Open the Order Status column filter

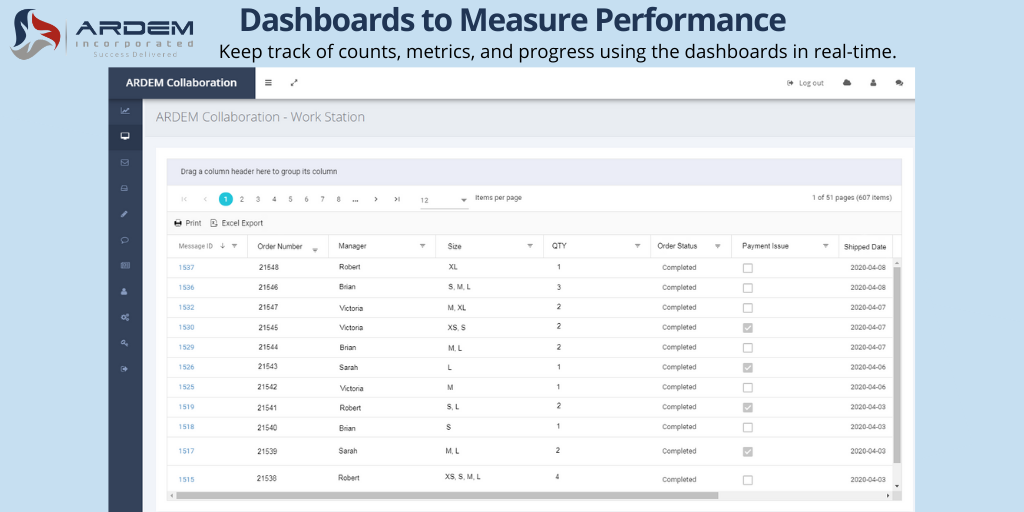(717, 246)
